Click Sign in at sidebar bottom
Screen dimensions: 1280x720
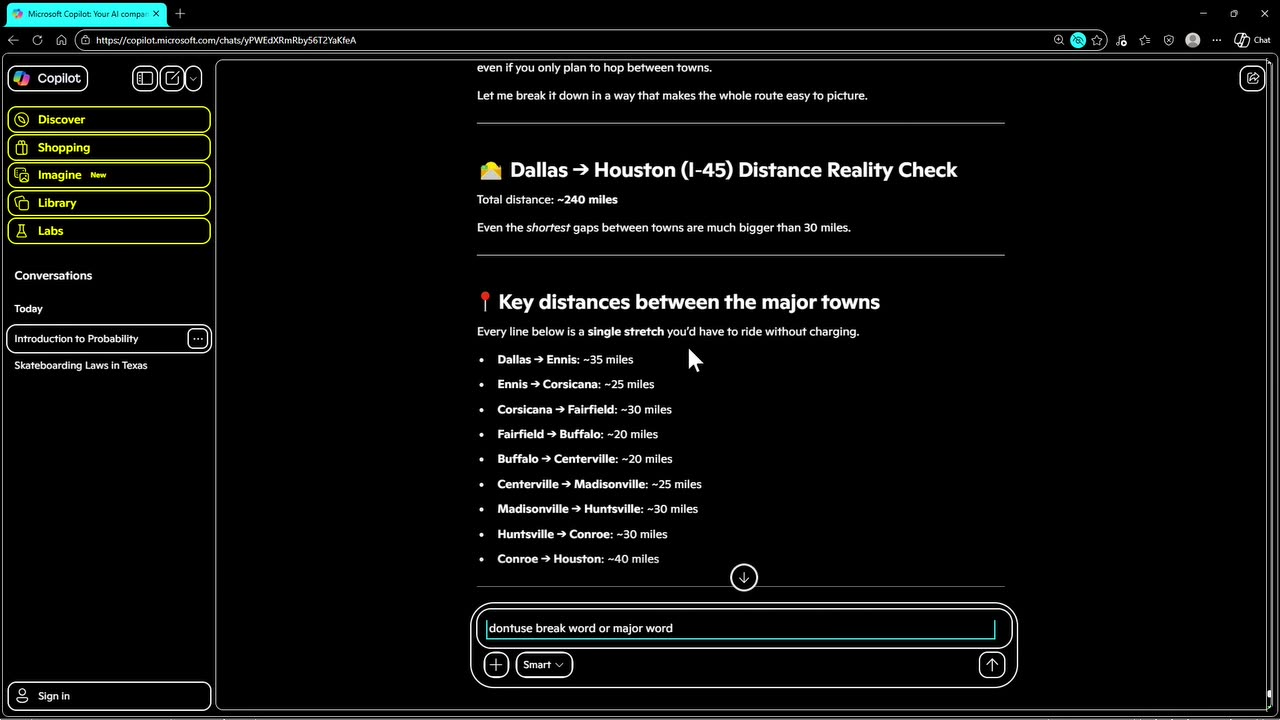(x=109, y=696)
